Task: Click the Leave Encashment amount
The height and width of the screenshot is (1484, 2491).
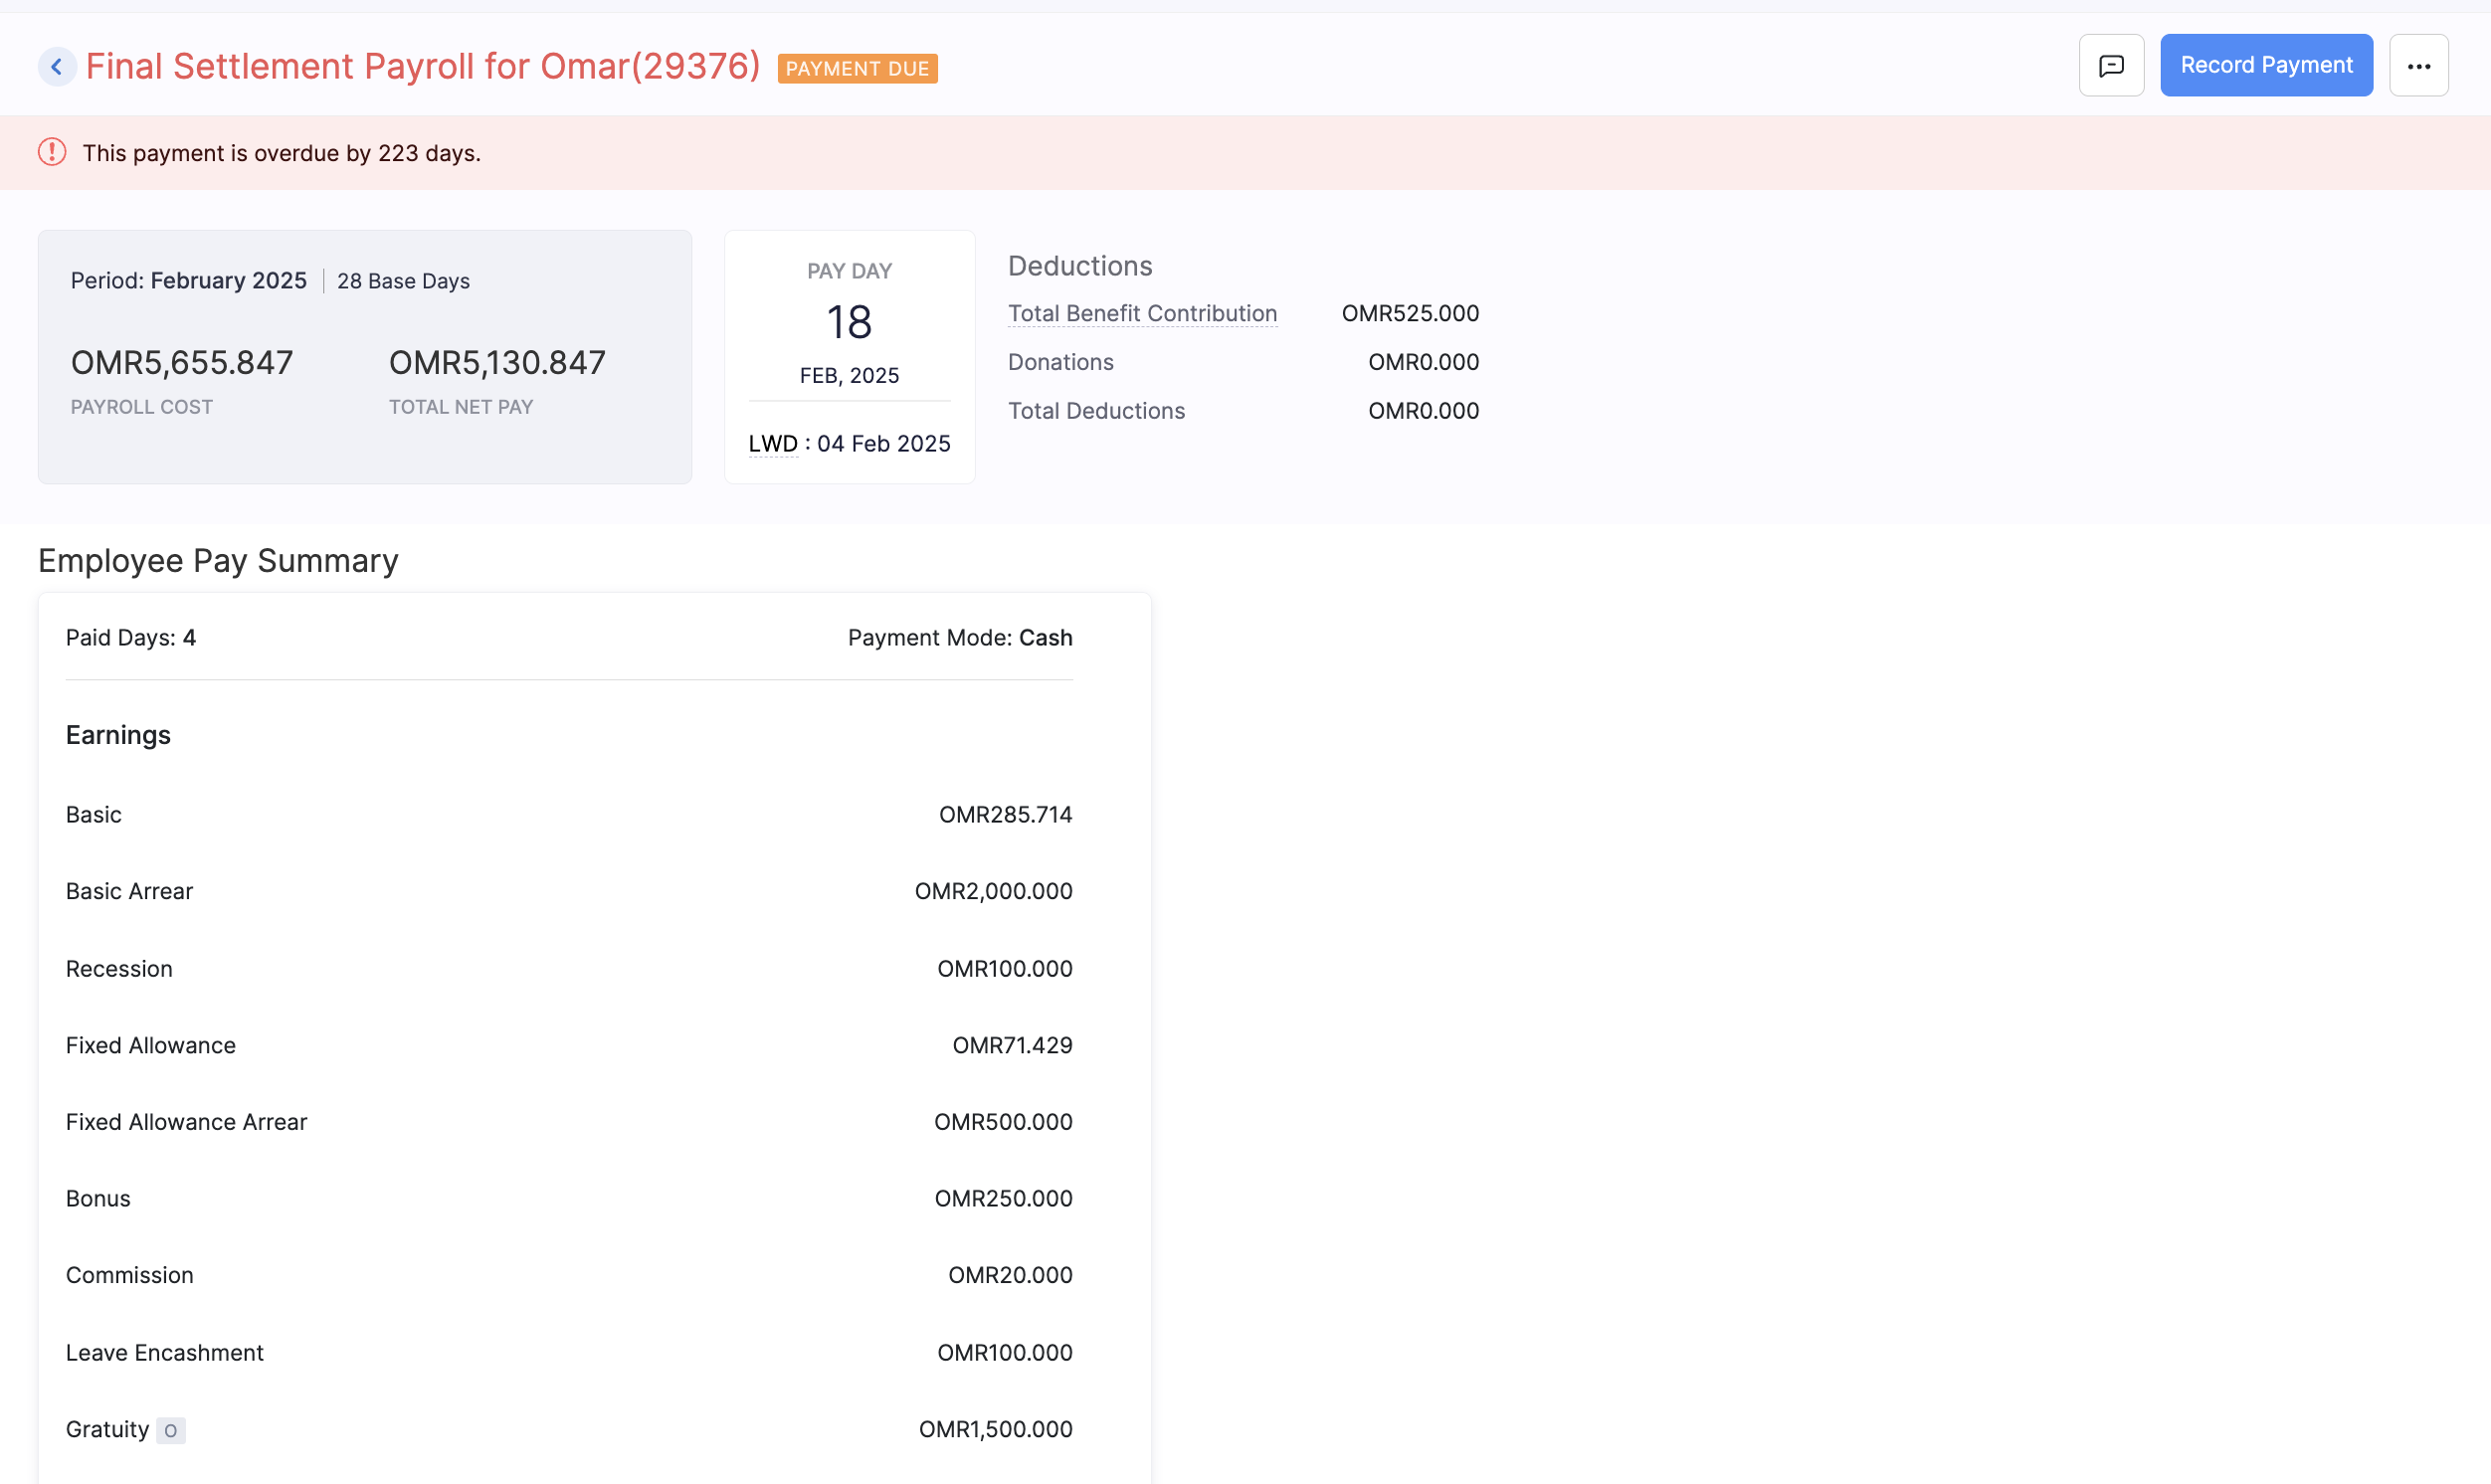Action: point(1004,1353)
